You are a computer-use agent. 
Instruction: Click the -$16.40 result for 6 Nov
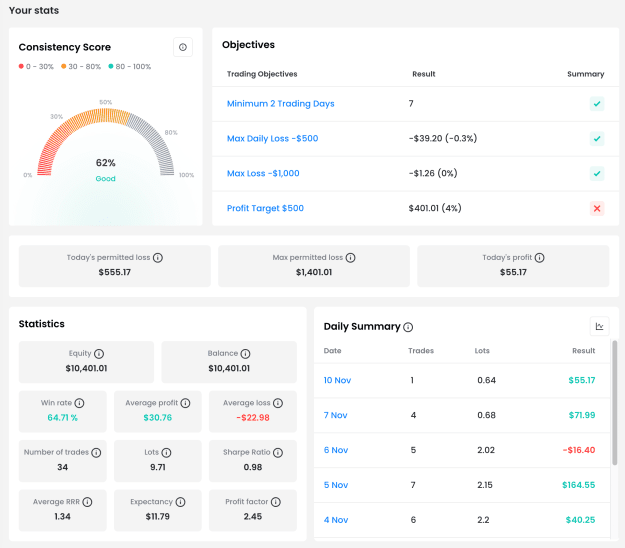pos(579,450)
